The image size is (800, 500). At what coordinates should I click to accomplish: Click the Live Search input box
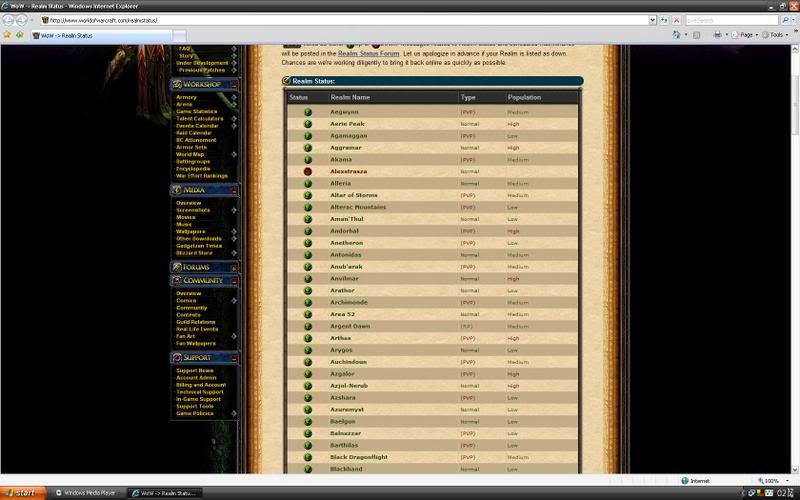(731, 20)
